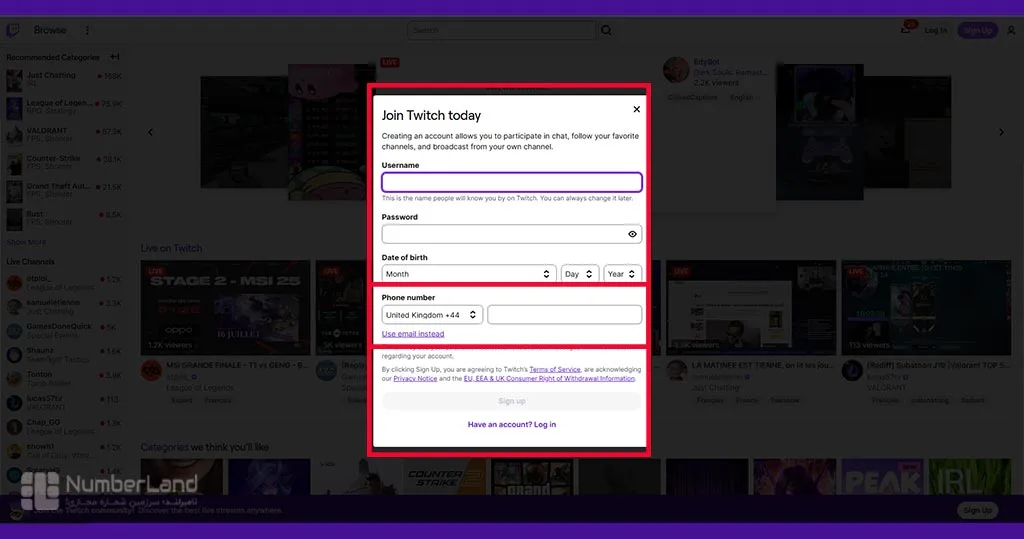Open the notifications inbox icon in the top bar
The width and height of the screenshot is (1024, 539).
(x=906, y=29)
